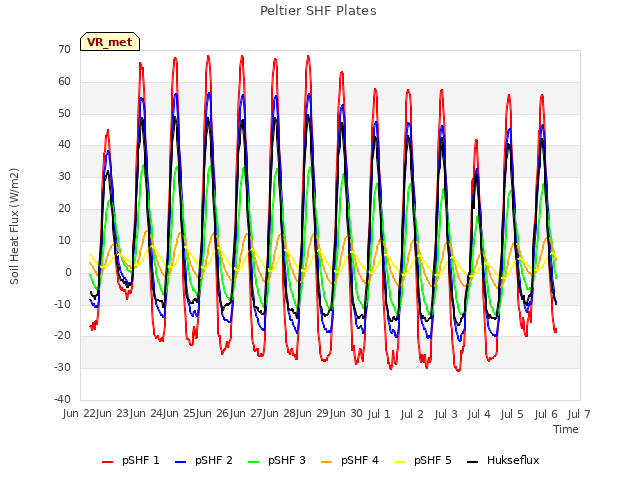
Task: Click the Jun 28 x-axis date
Action: click(280, 414)
